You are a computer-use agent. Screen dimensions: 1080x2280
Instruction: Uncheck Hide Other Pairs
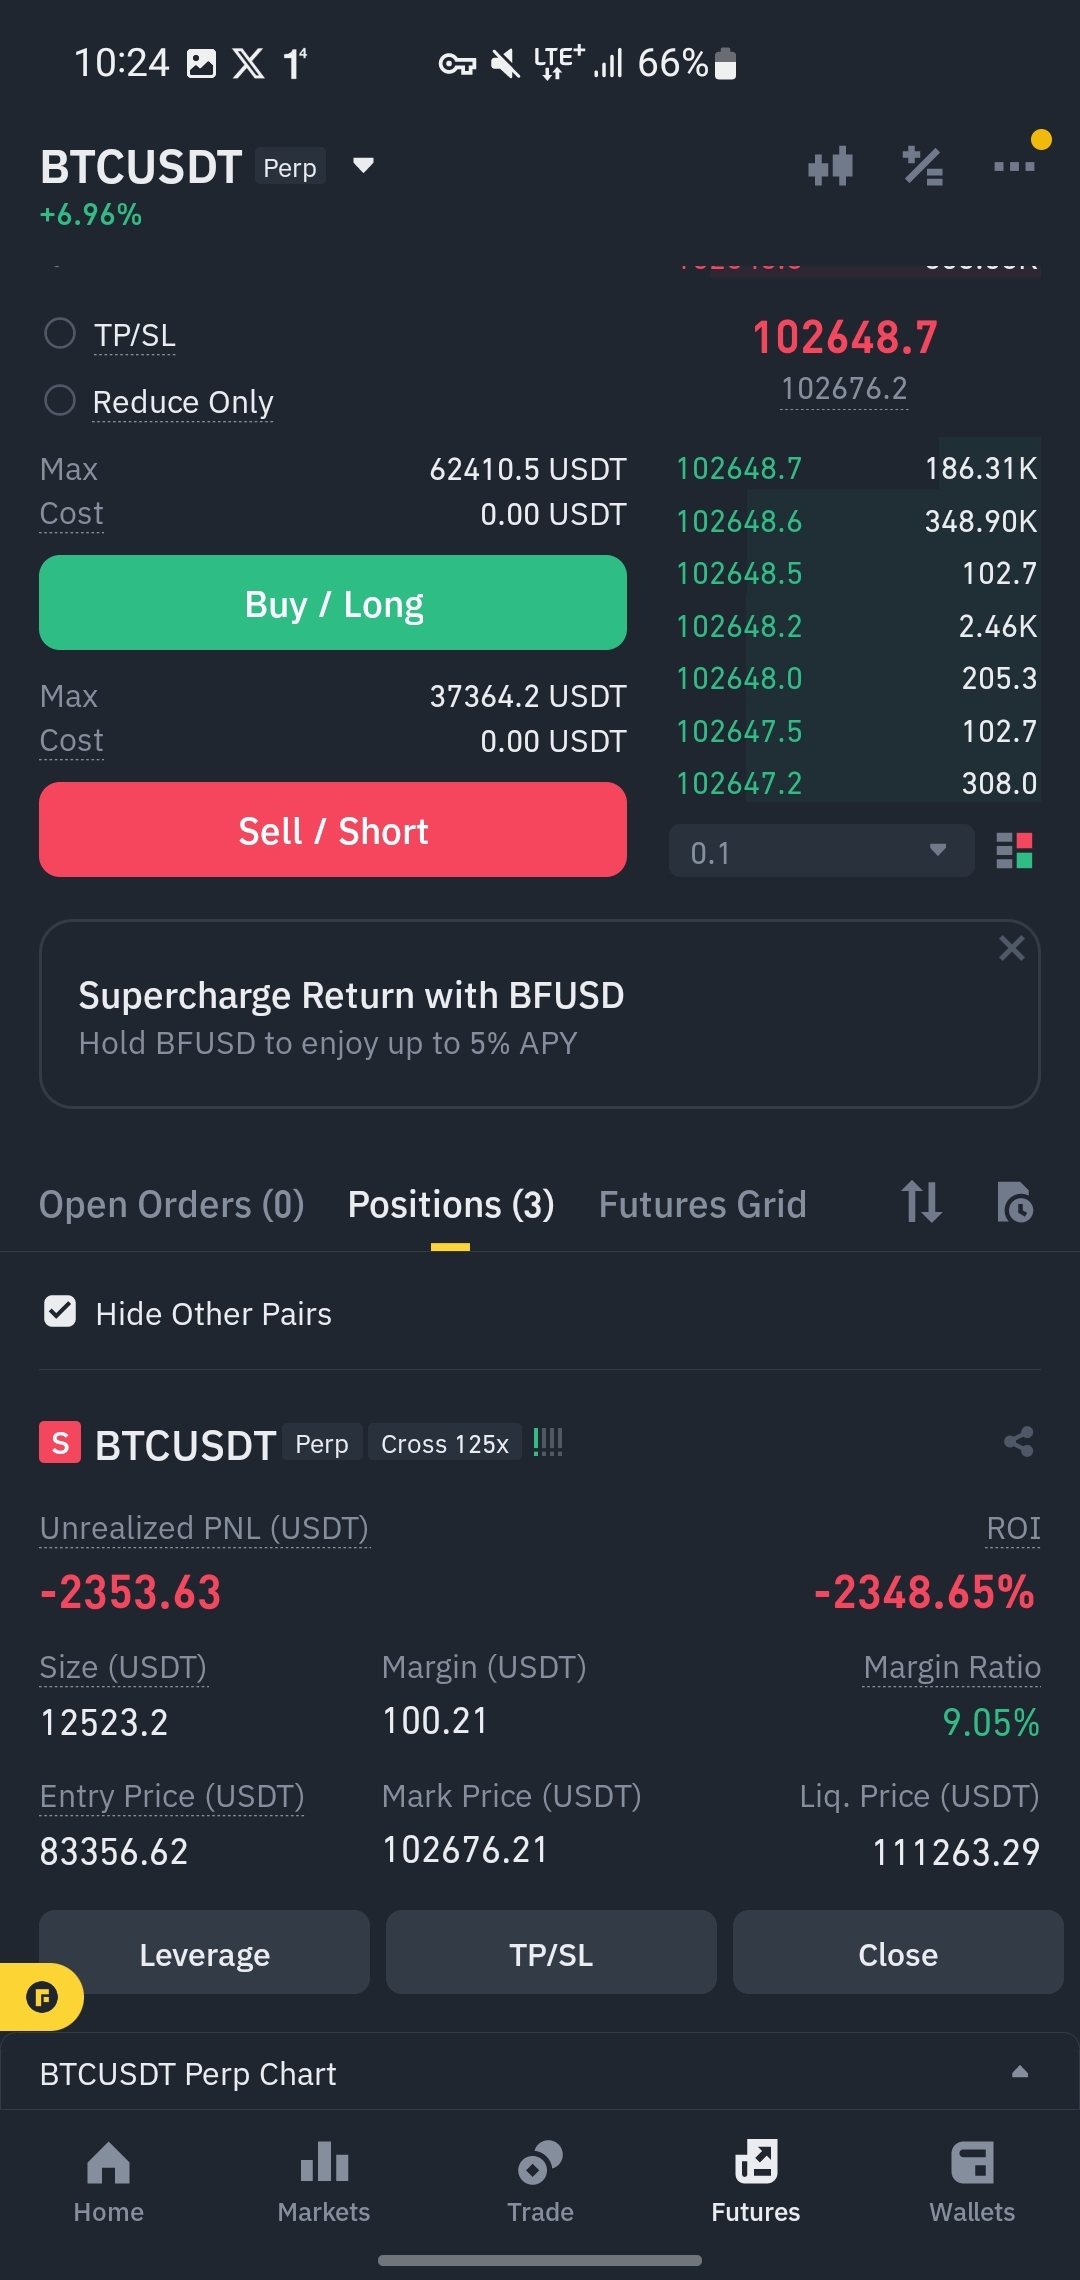60,1311
